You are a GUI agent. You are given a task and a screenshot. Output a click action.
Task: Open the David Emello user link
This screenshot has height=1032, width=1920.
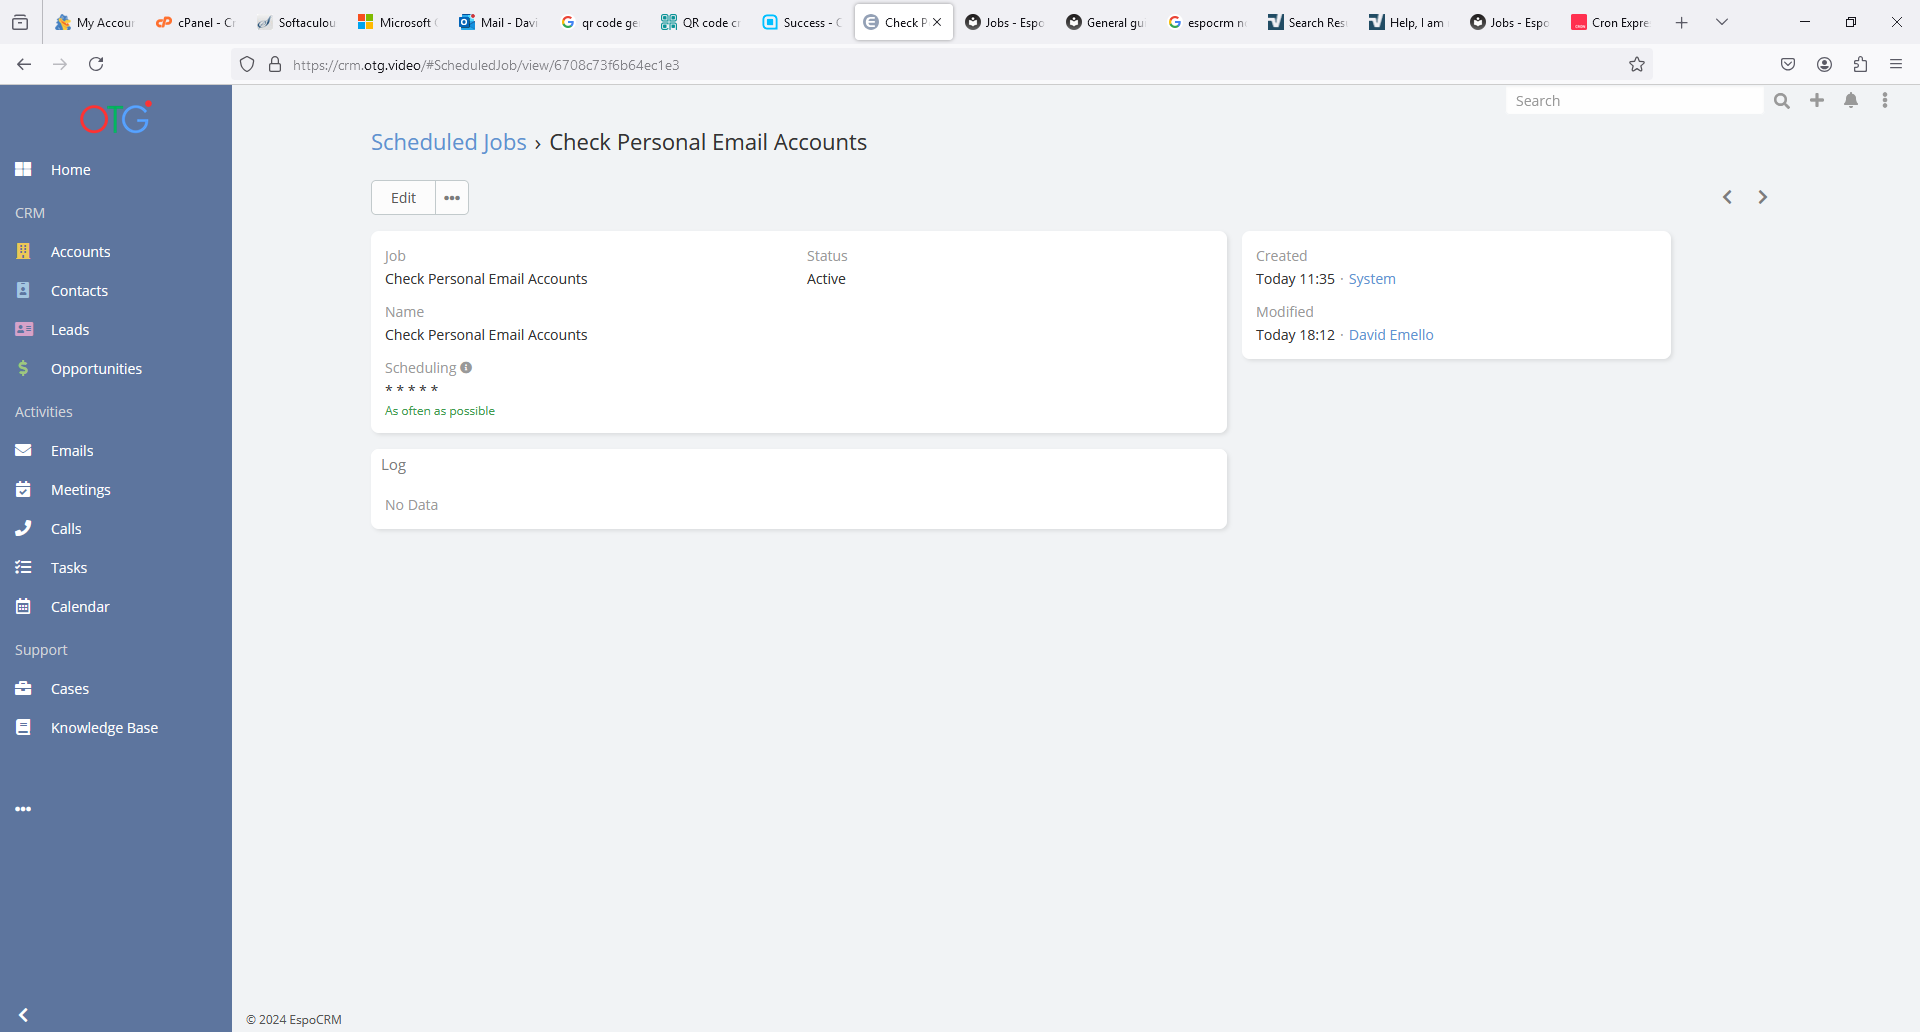(x=1390, y=335)
